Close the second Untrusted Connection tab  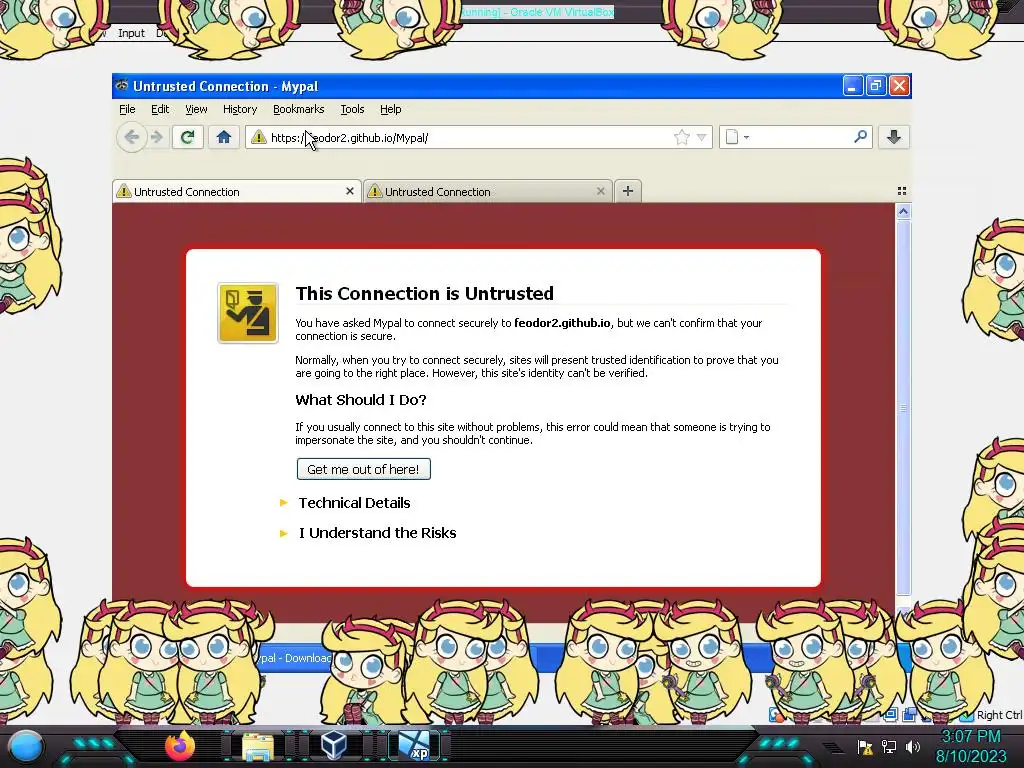tap(601, 191)
